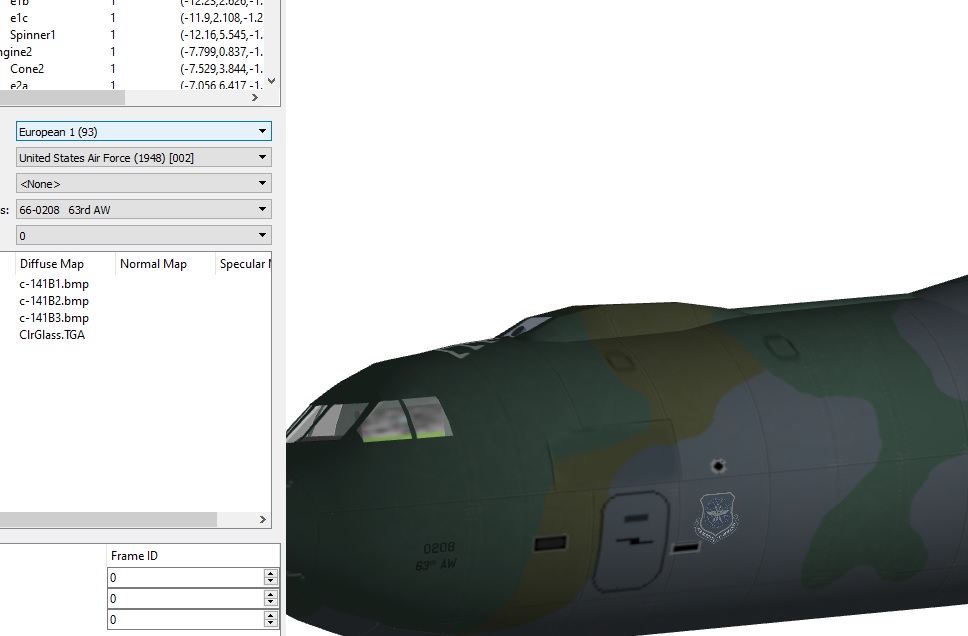
Task: Click node list scroll-down arrow
Action: [x=272, y=81]
